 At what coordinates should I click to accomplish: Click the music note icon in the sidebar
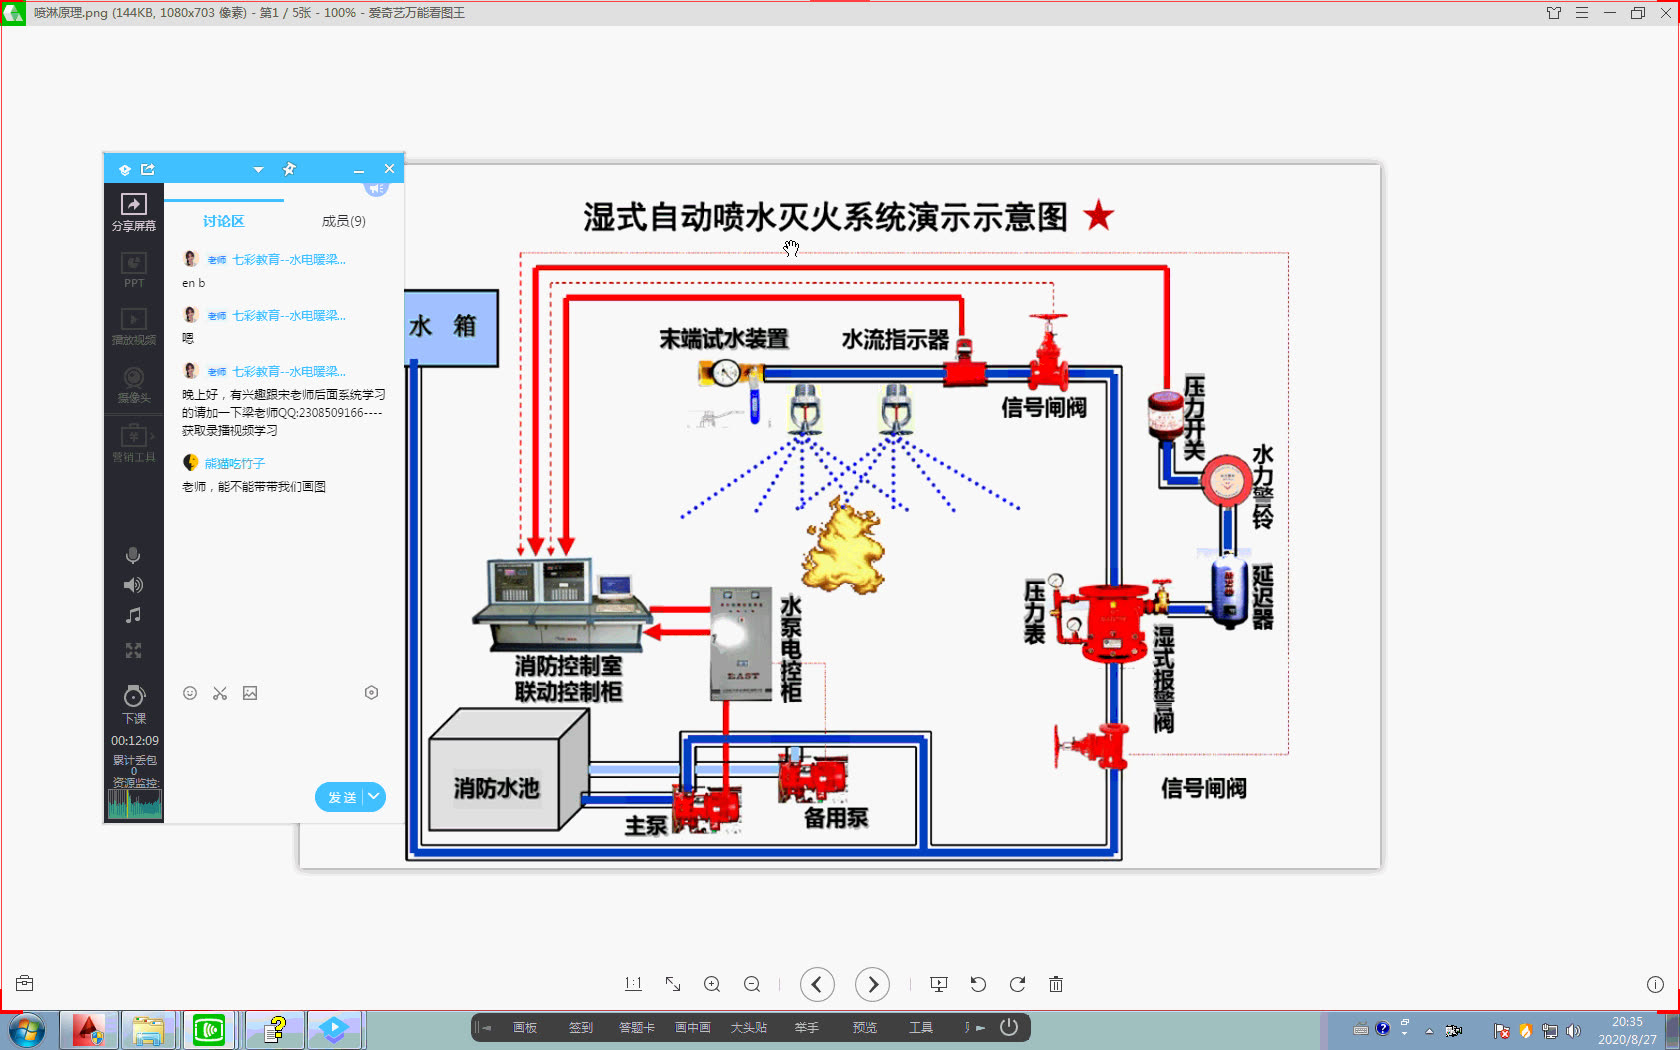point(133,616)
